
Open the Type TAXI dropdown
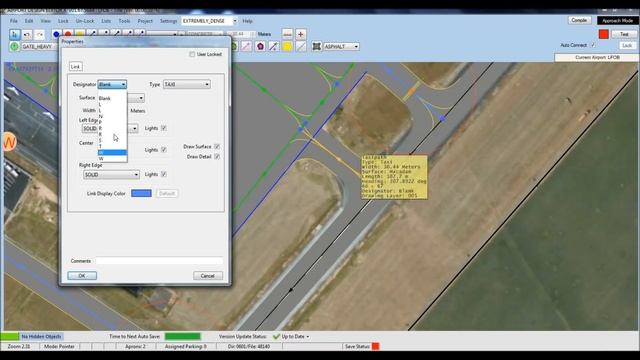[187, 84]
